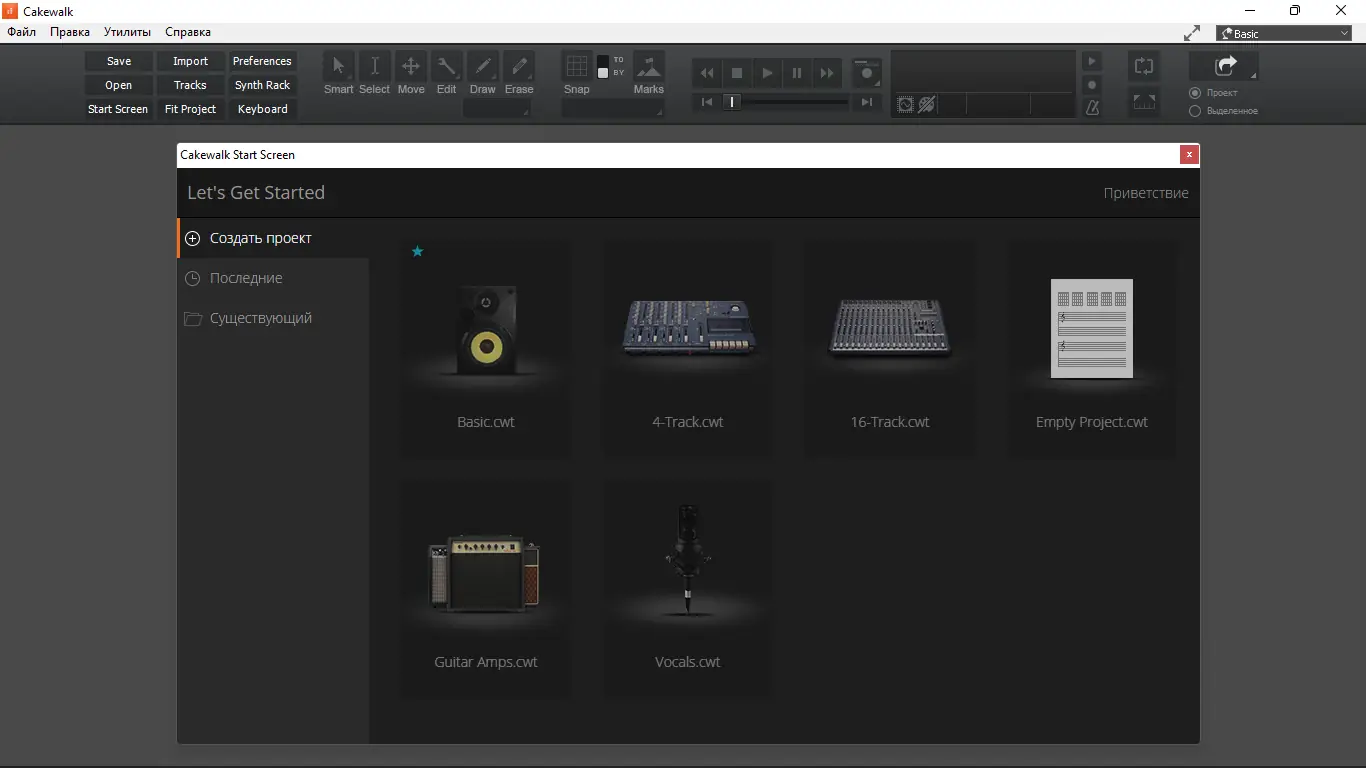
Task: Open the Basic workspace dropdown
Action: coord(1284,34)
